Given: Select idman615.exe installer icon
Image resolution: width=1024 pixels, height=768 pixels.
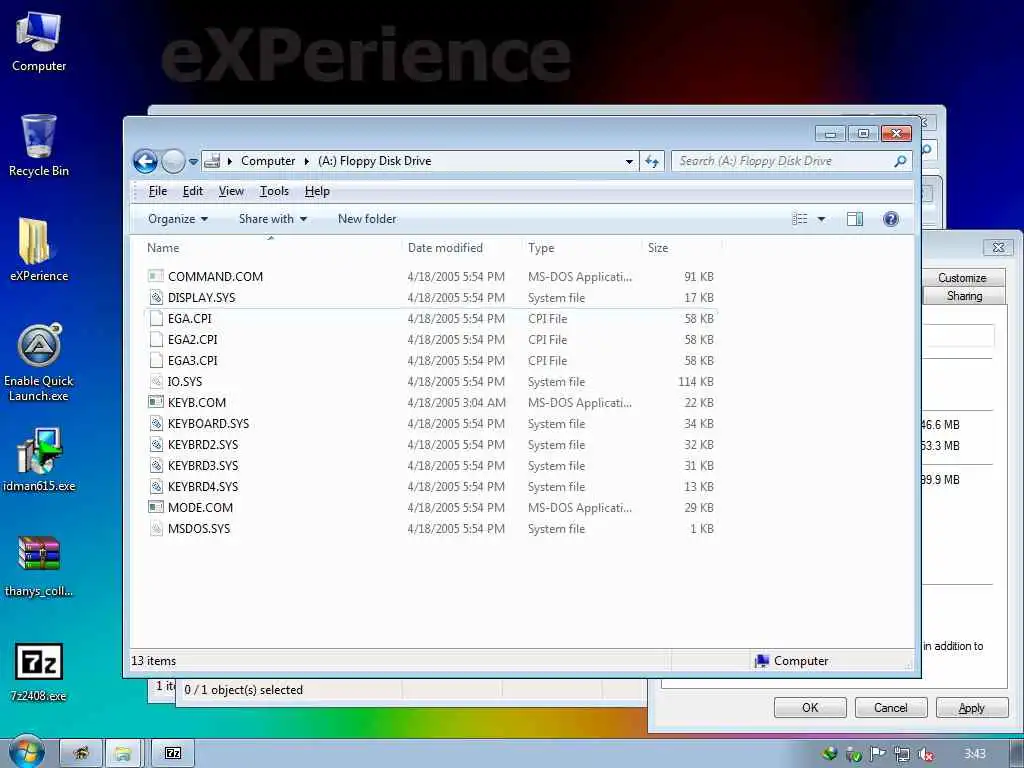Looking at the screenshot, I should click(39, 460).
